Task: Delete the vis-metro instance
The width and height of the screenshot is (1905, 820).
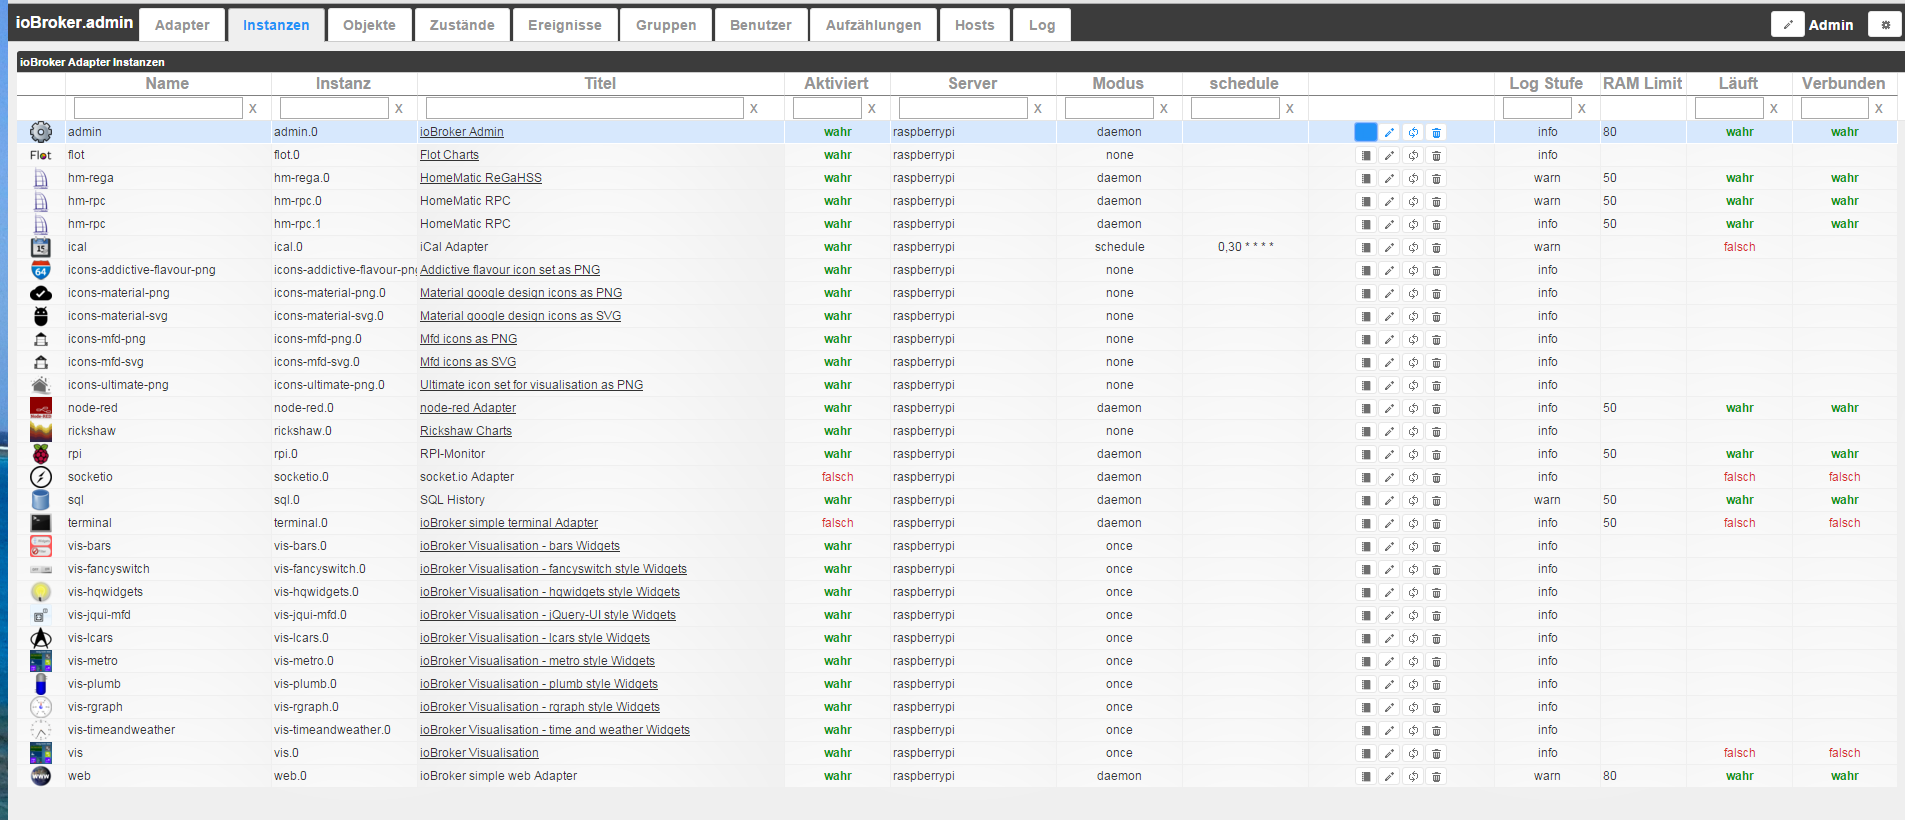Action: coord(1437,661)
